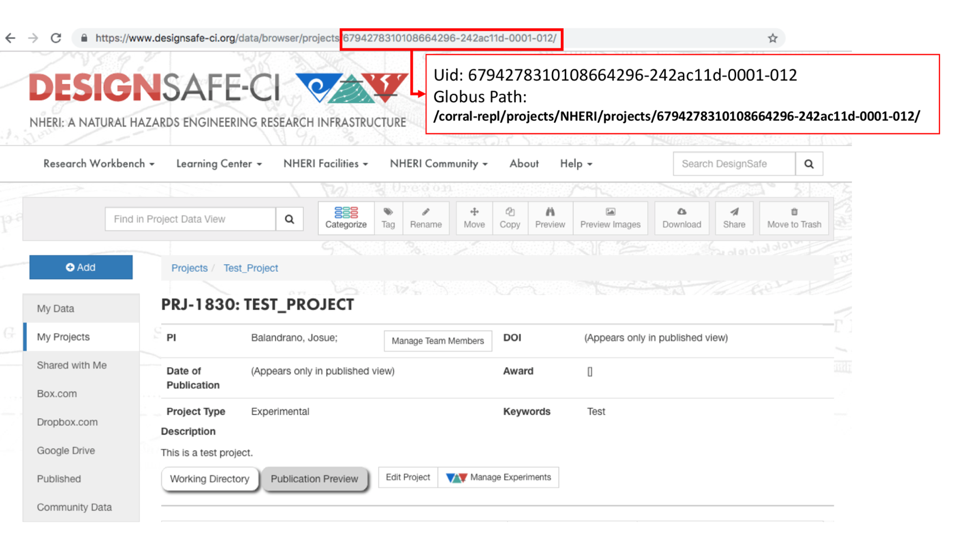Click the browser URL address bar
Viewport: 974px width, 547px height.
pos(429,38)
